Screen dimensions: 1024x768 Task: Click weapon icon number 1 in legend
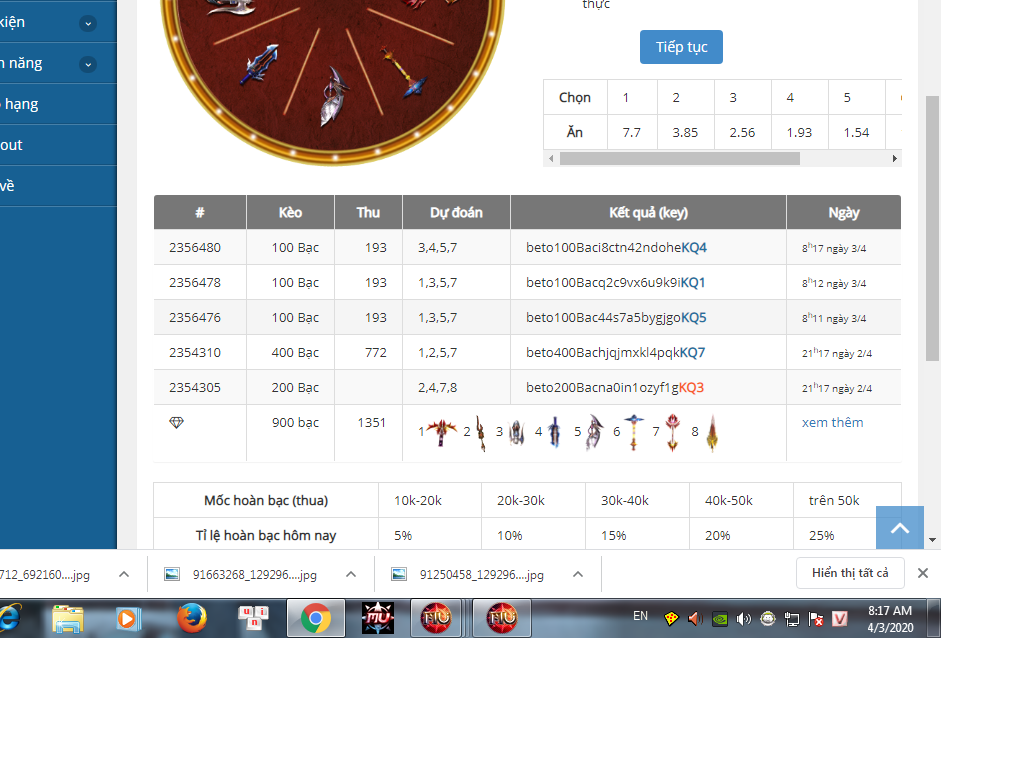pos(442,433)
